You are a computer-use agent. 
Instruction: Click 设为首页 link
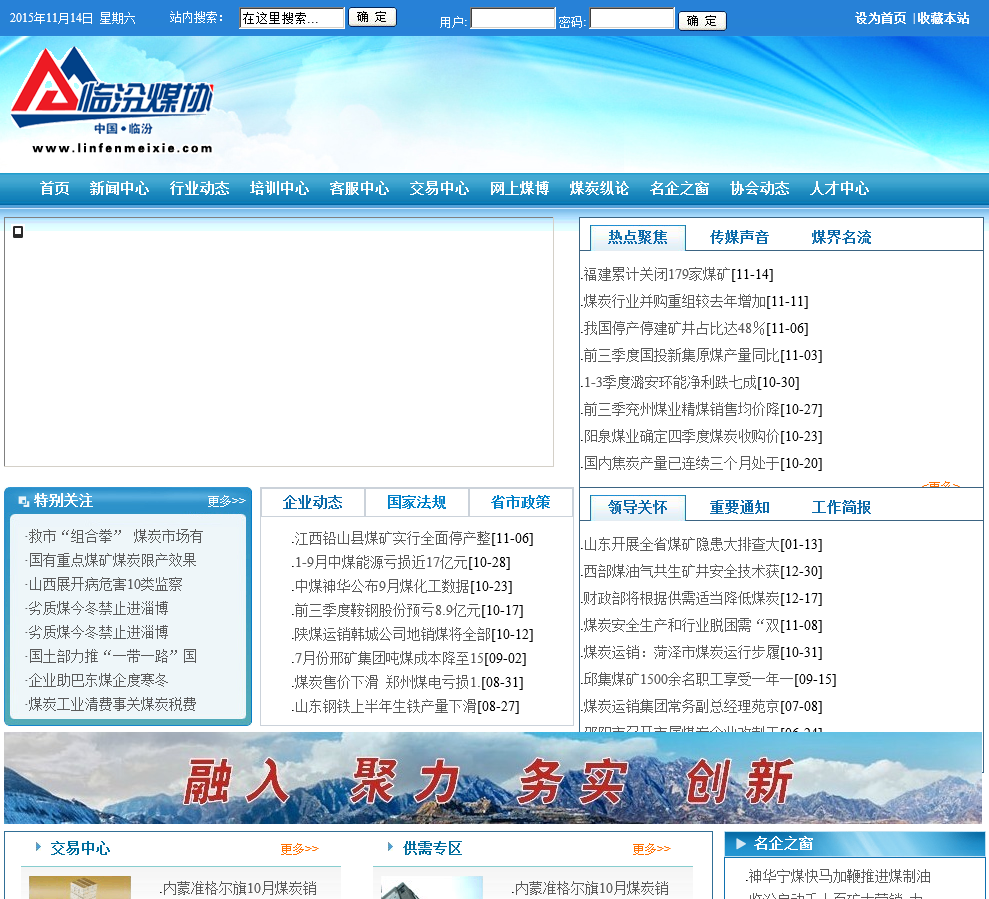click(x=881, y=18)
